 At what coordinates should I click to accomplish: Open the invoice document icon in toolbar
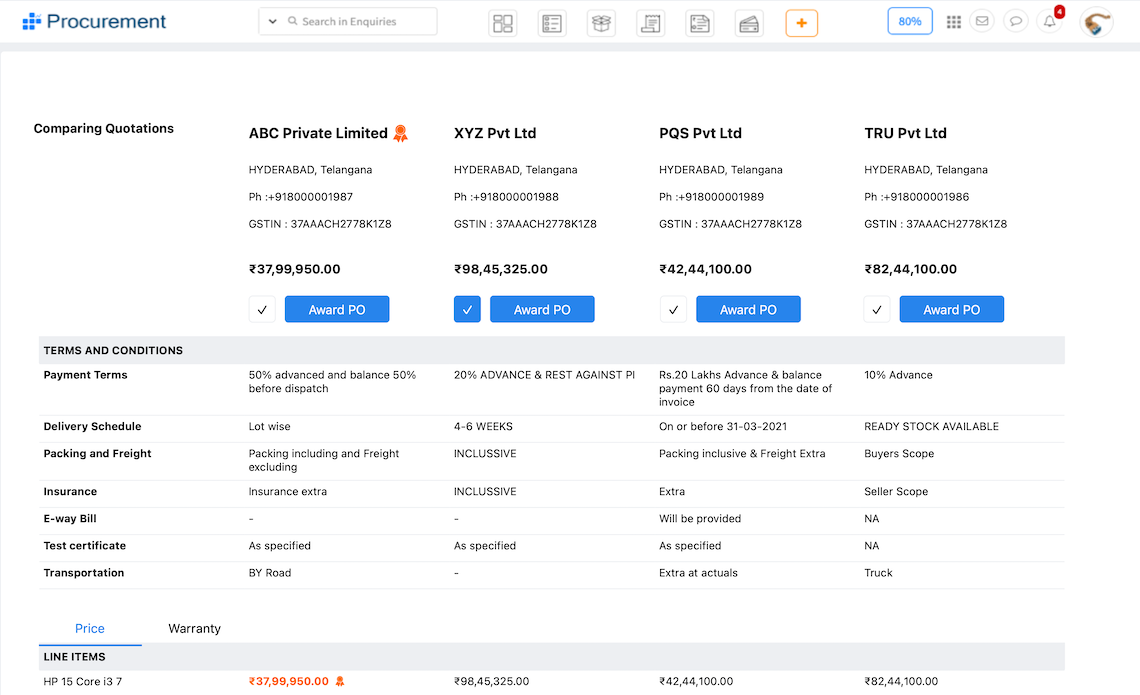[x=699, y=23]
